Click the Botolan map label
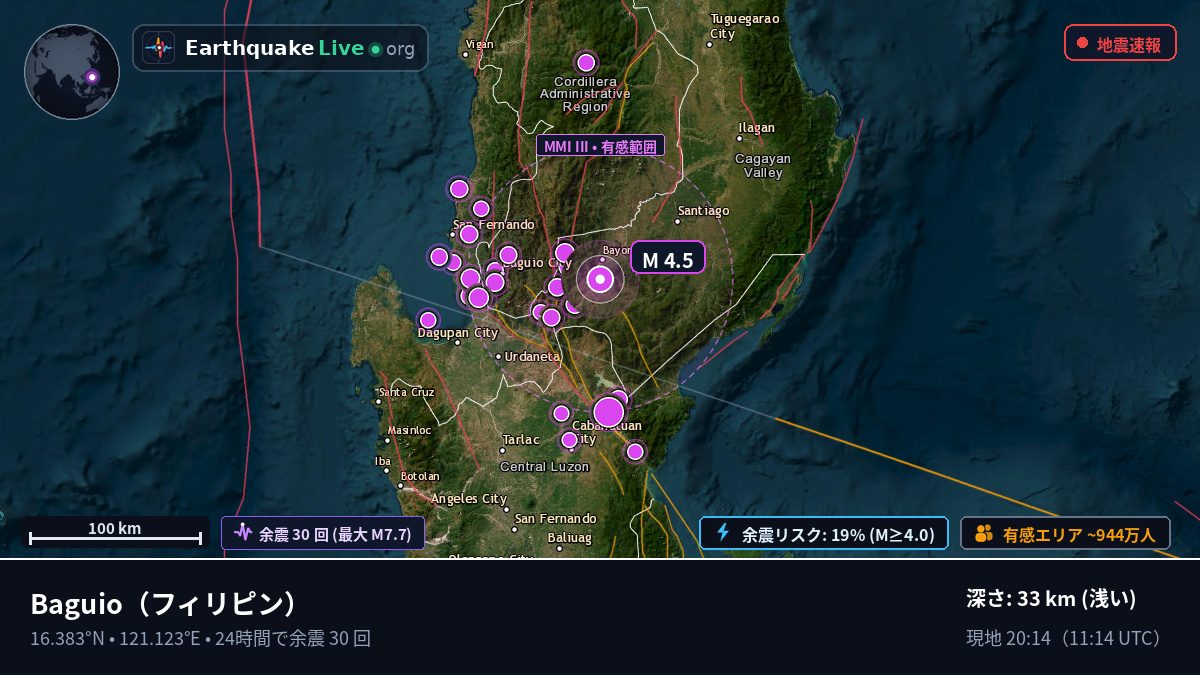1200x675 pixels. coord(420,476)
